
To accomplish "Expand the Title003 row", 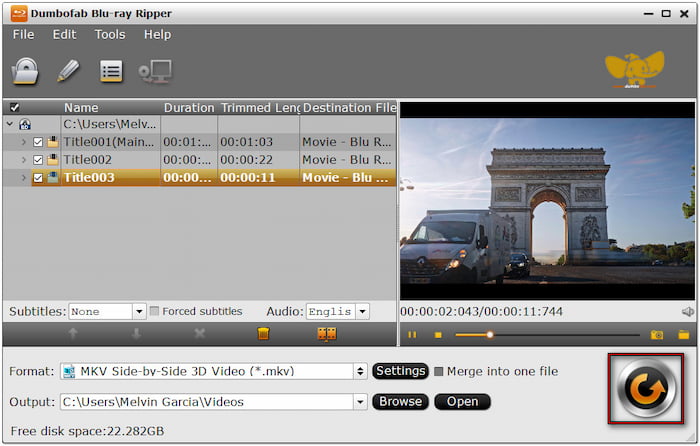I will tap(24, 178).
